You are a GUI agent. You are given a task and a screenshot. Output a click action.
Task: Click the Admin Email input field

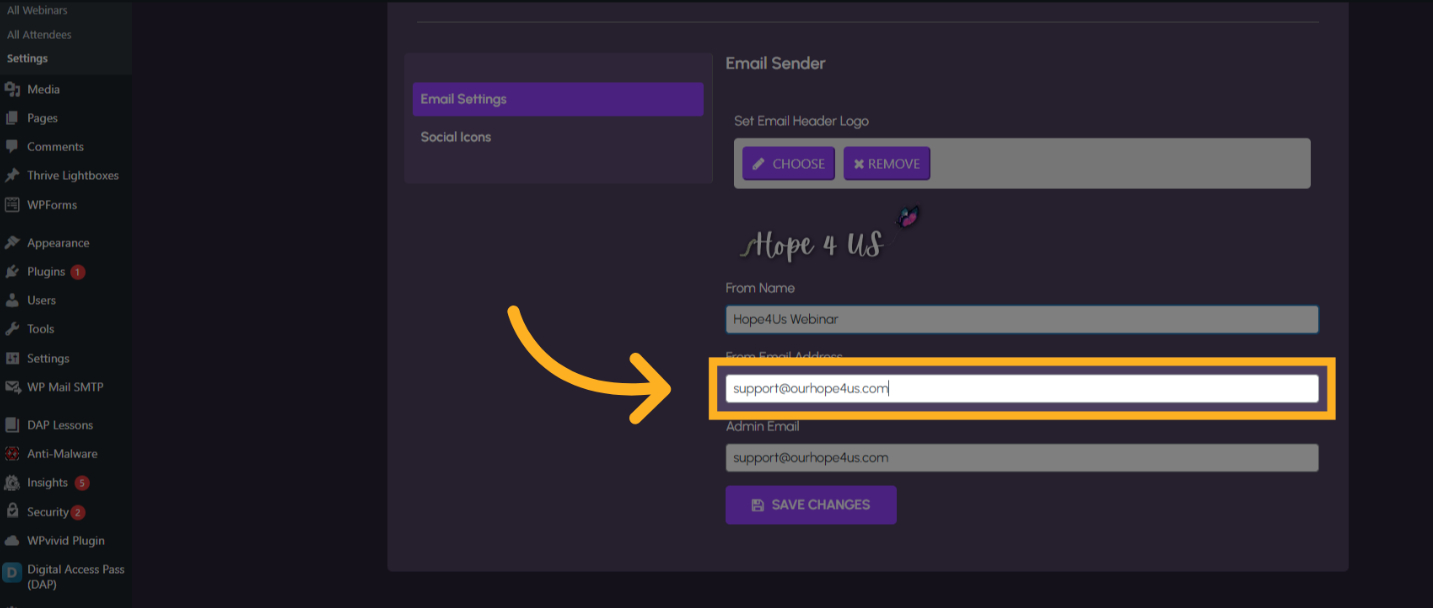click(x=1021, y=458)
